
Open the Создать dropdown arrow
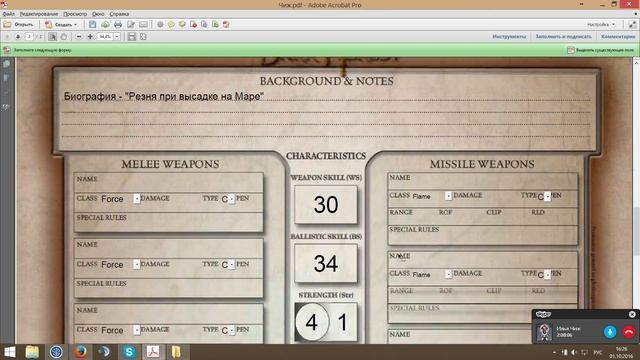click(76, 25)
